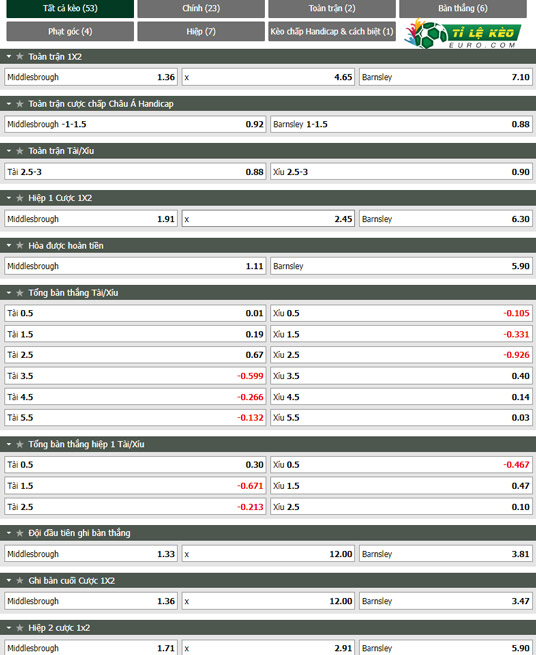
Task: Pick draw x 2.45 in Hiệp 1 1X2
Action: pyautogui.click(x=268, y=219)
